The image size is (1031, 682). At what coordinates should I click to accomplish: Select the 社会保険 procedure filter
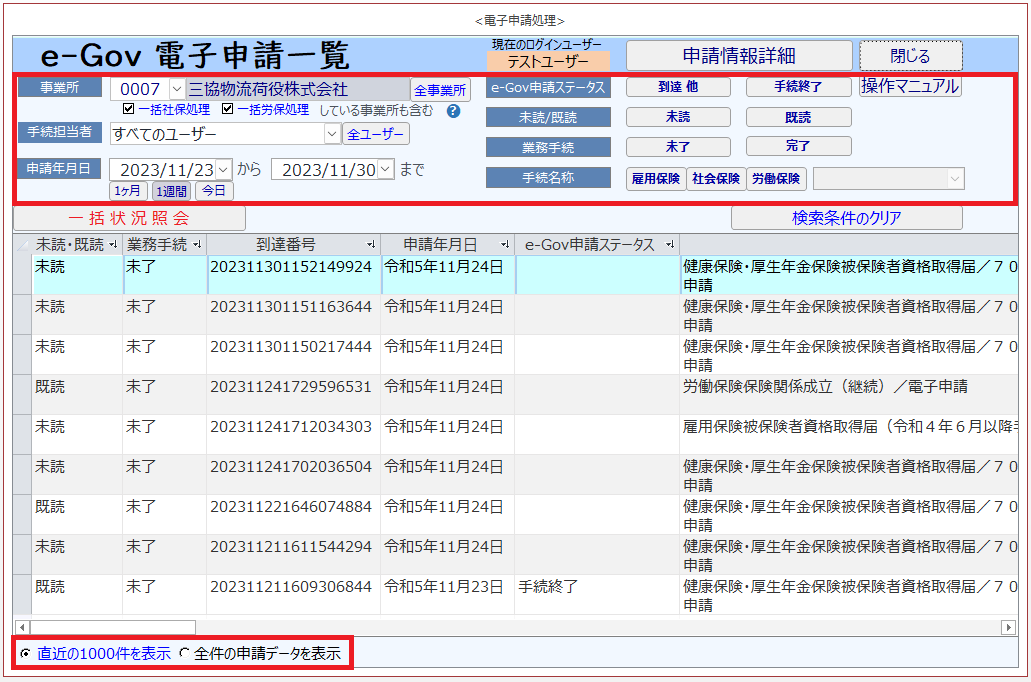coord(716,179)
